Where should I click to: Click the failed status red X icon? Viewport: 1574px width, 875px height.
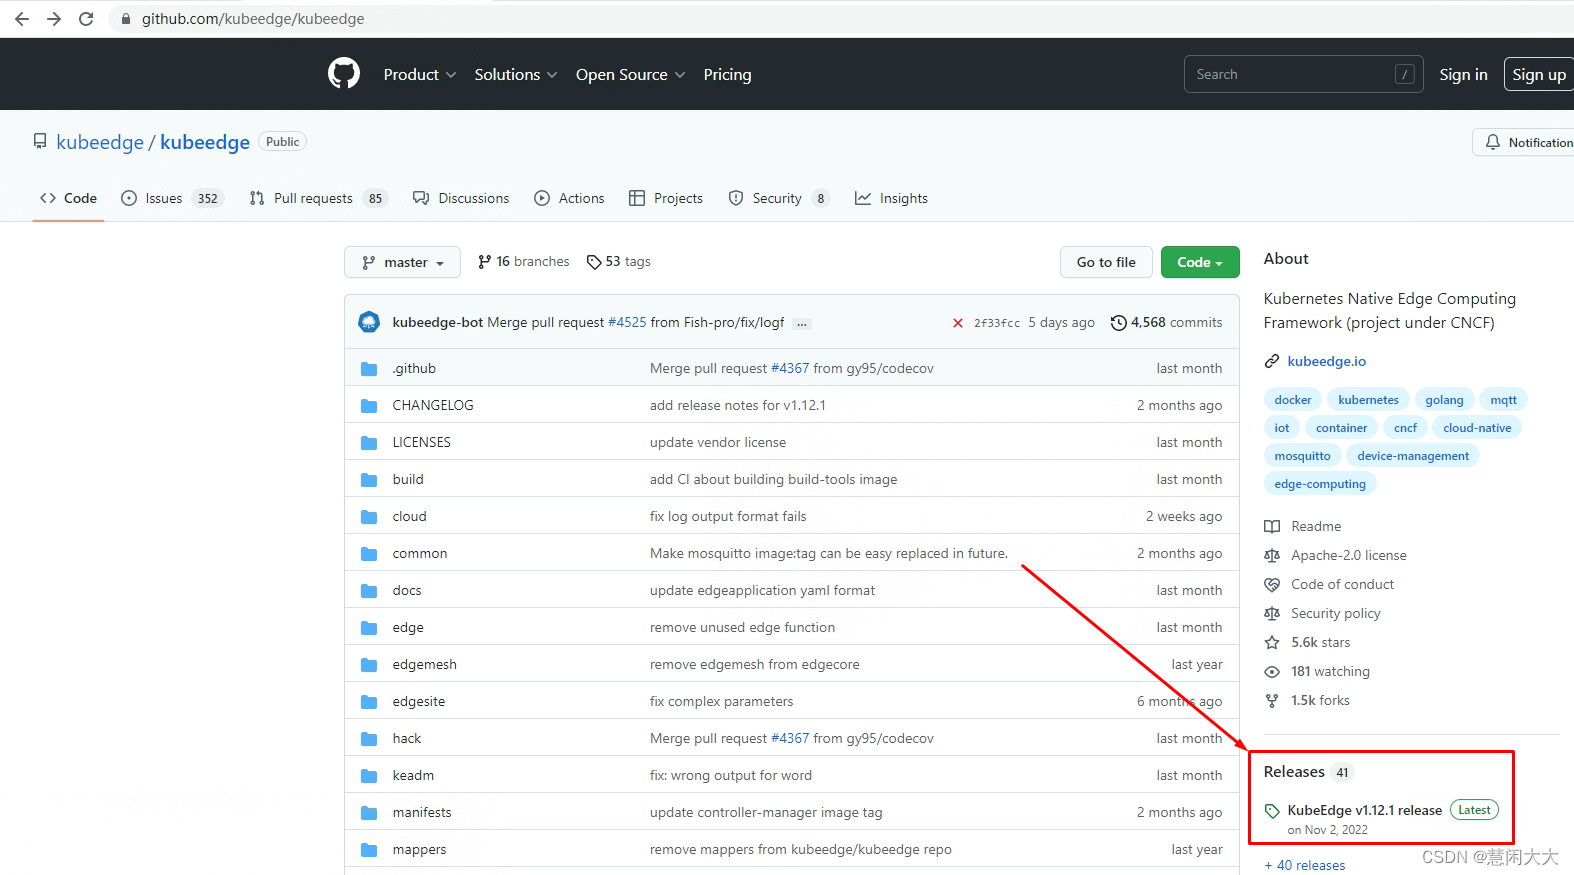point(958,323)
